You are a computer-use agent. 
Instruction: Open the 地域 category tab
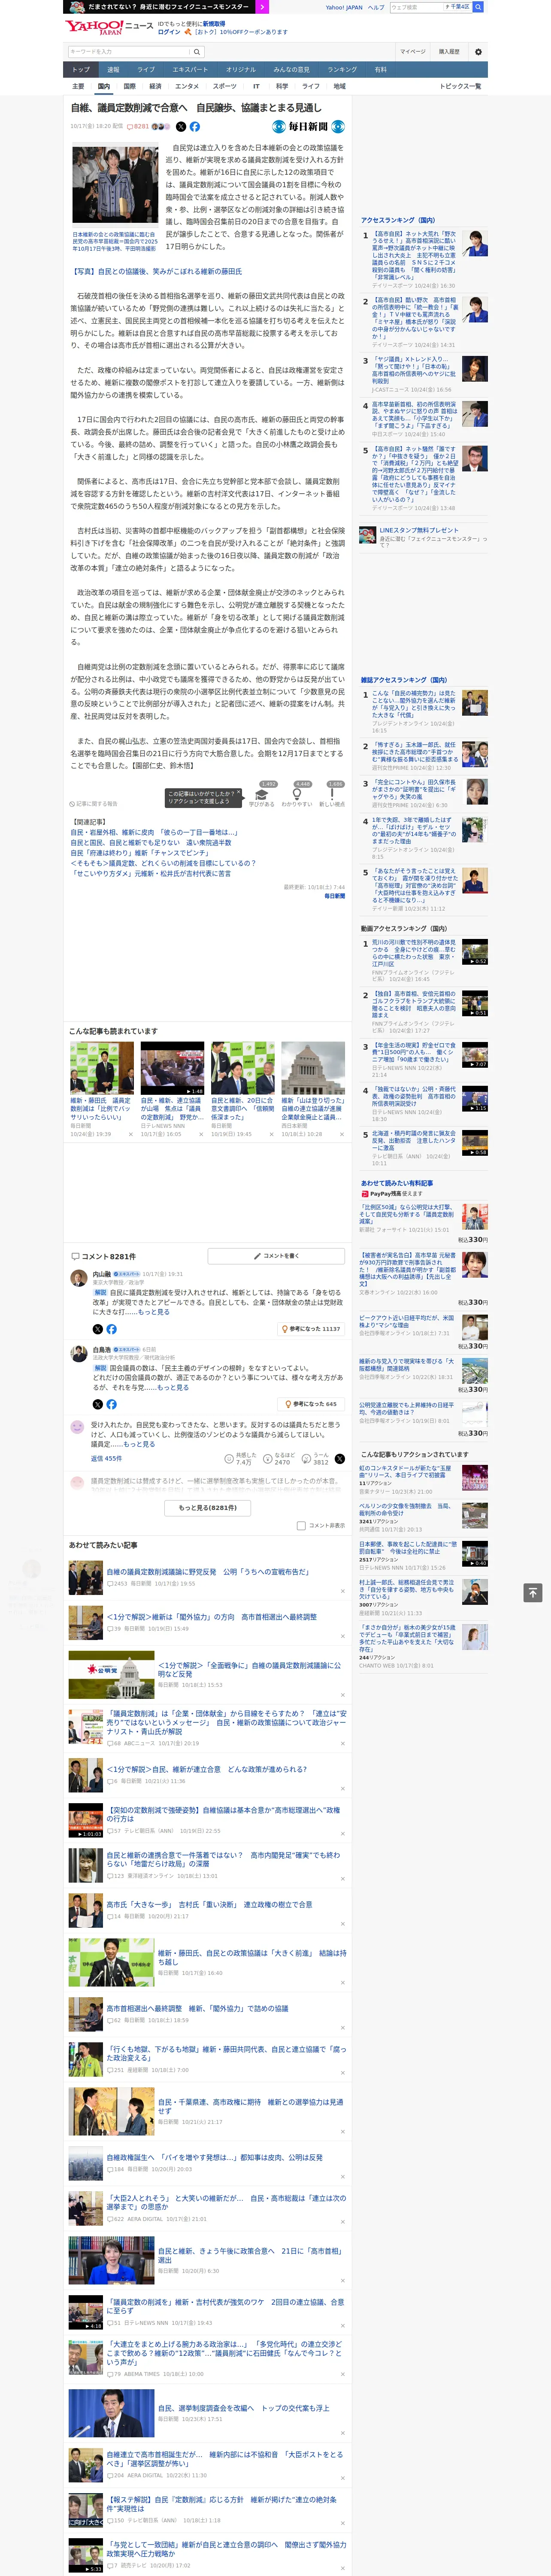(x=339, y=86)
